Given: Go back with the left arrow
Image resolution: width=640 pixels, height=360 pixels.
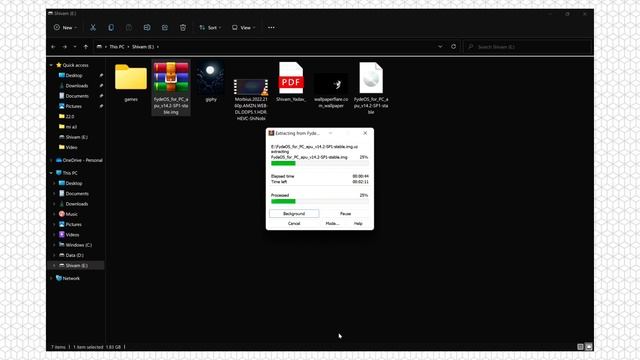Looking at the screenshot, I should [53, 47].
